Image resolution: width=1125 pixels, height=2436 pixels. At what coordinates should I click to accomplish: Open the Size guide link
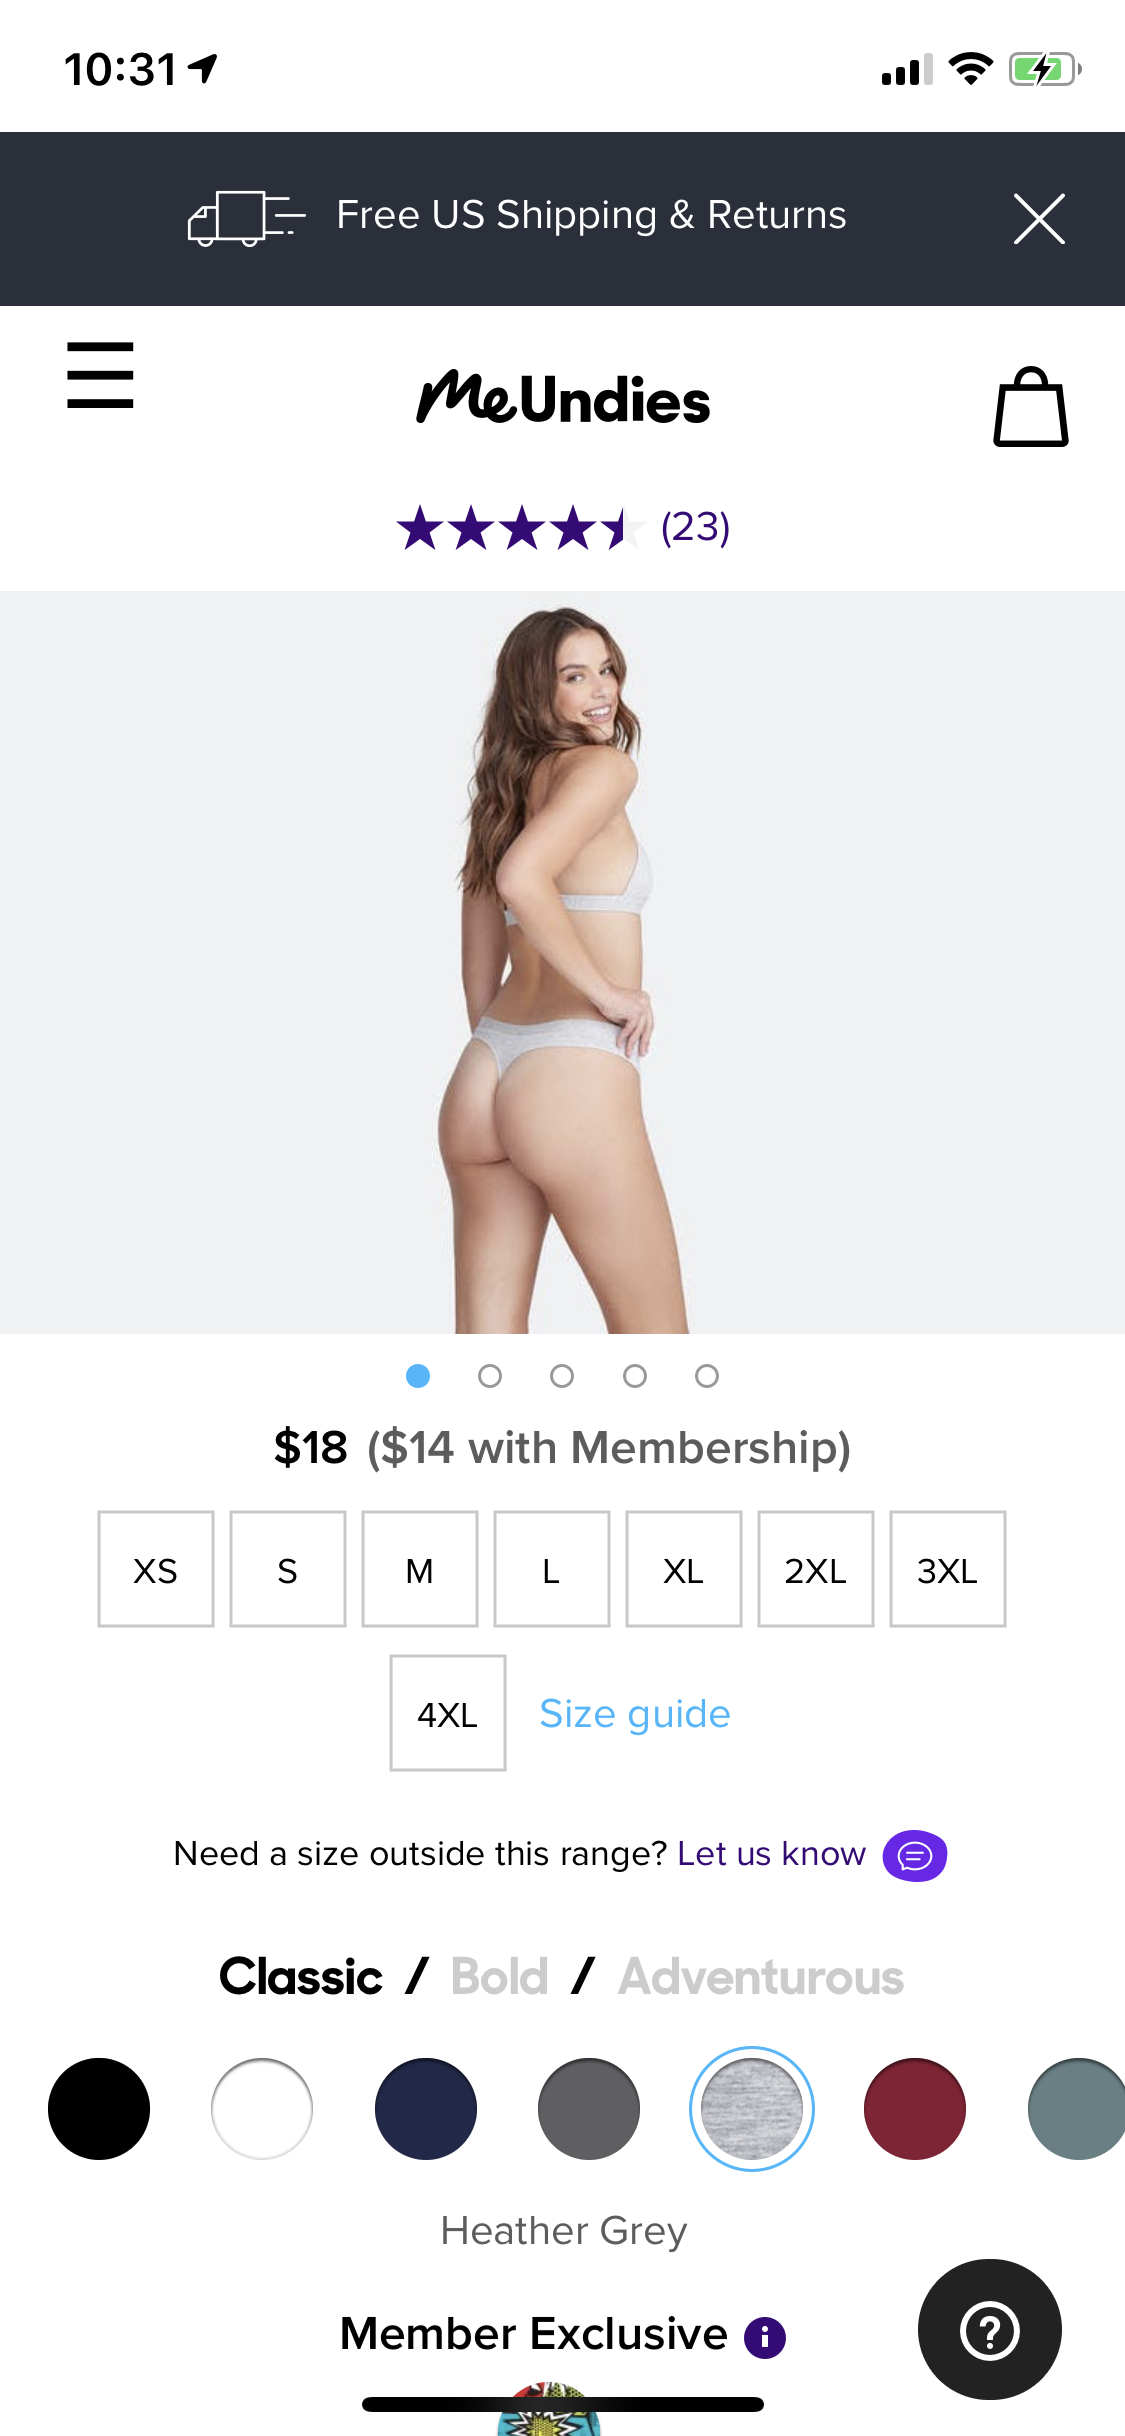[x=635, y=1714]
